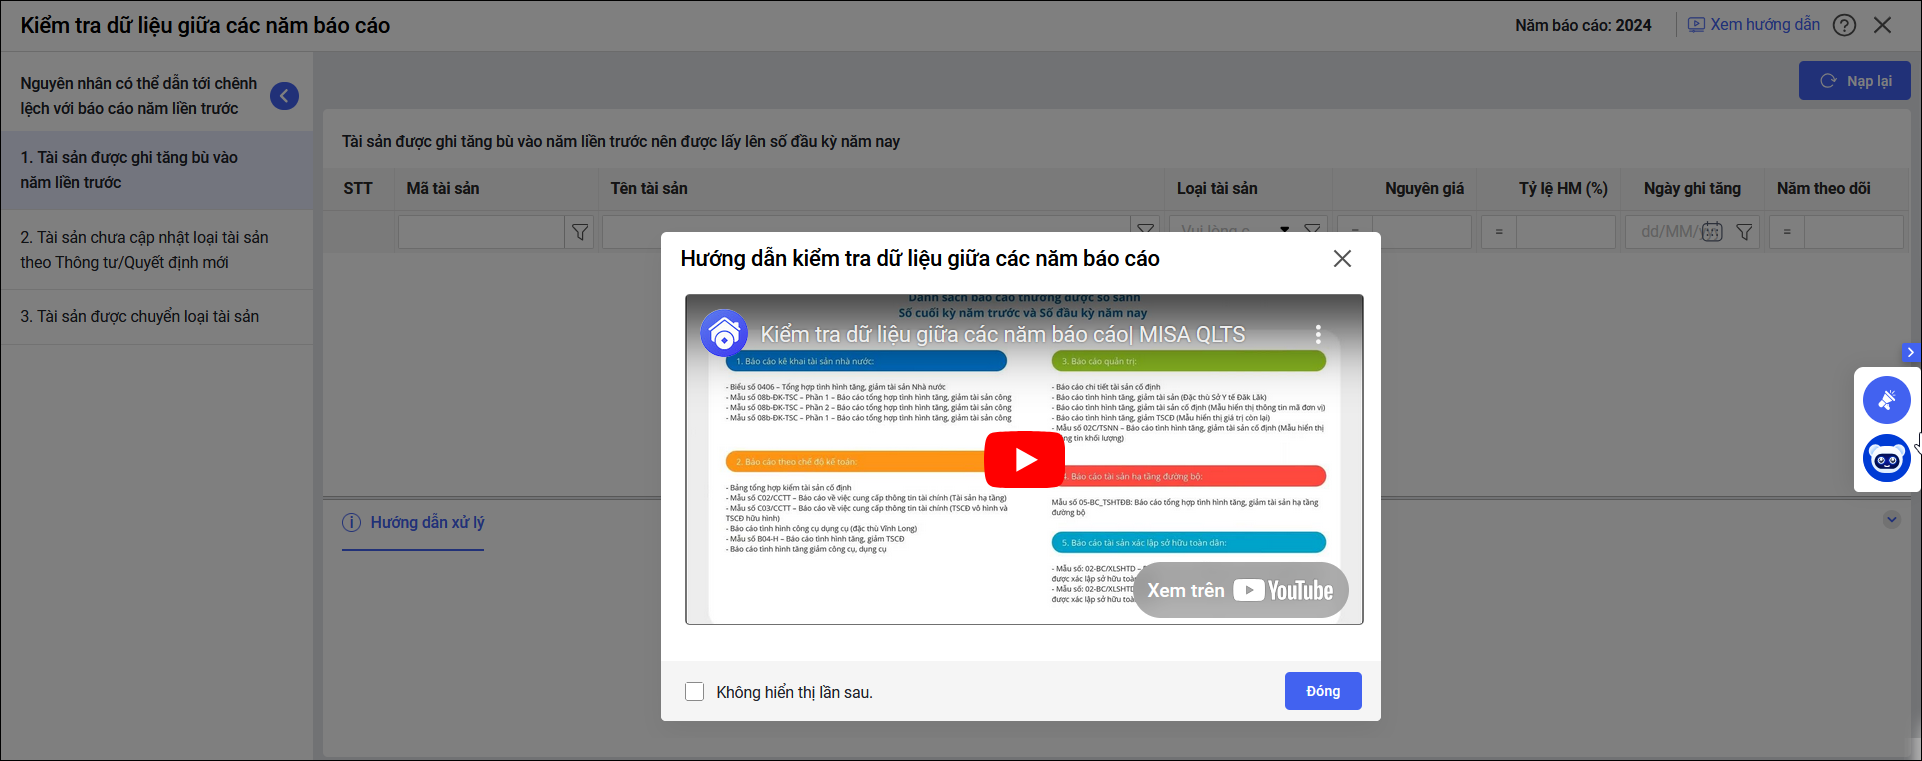Open the 'Xem hướng dẫn' link
The height and width of the screenshot is (761, 1922).
pyautogui.click(x=1754, y=25)
